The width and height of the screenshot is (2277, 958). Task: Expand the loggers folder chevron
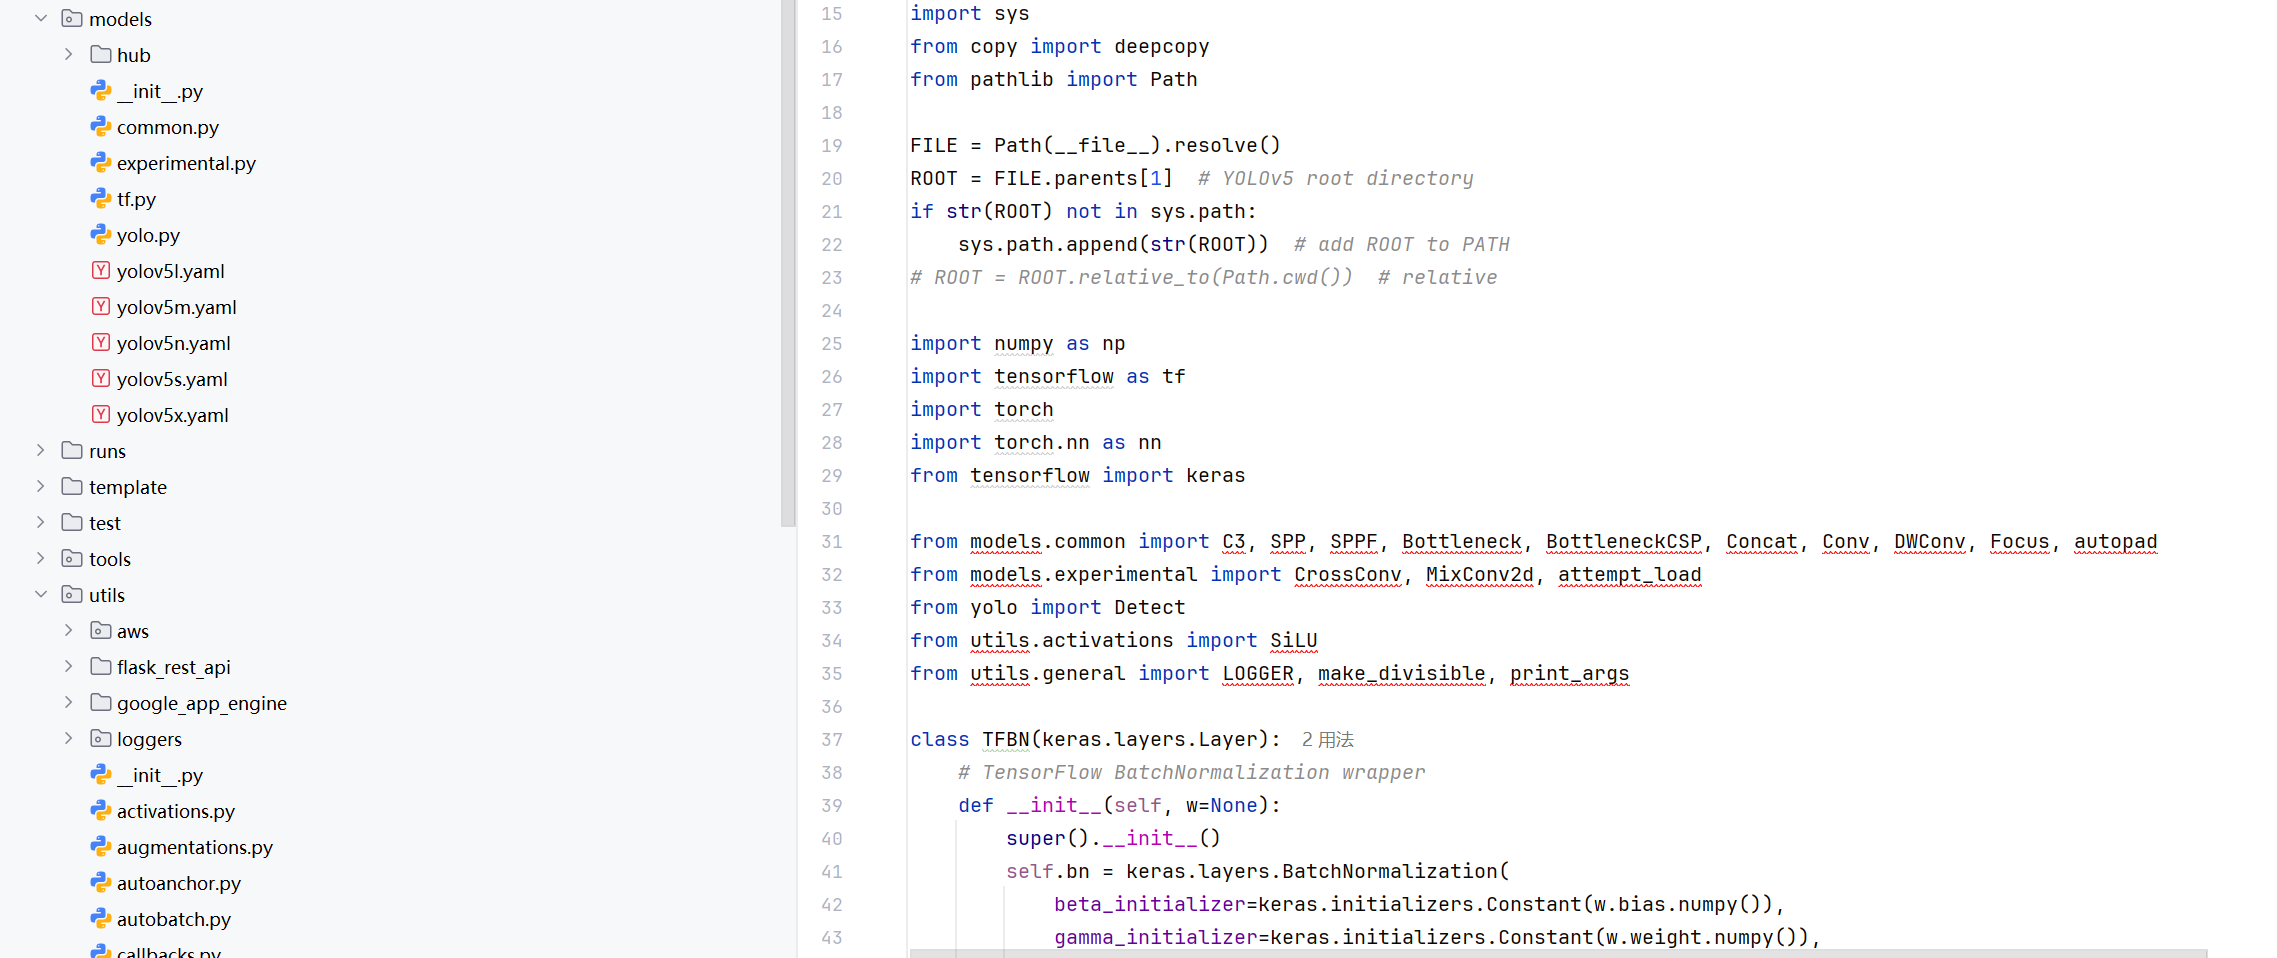pyautogui.click(x=69, y=738)
